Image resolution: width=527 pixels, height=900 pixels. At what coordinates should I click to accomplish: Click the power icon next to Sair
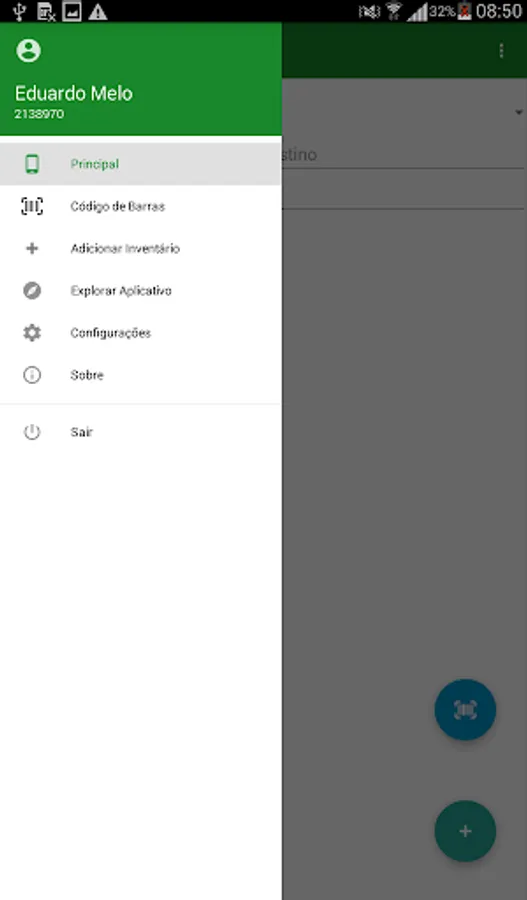point(32,432)
